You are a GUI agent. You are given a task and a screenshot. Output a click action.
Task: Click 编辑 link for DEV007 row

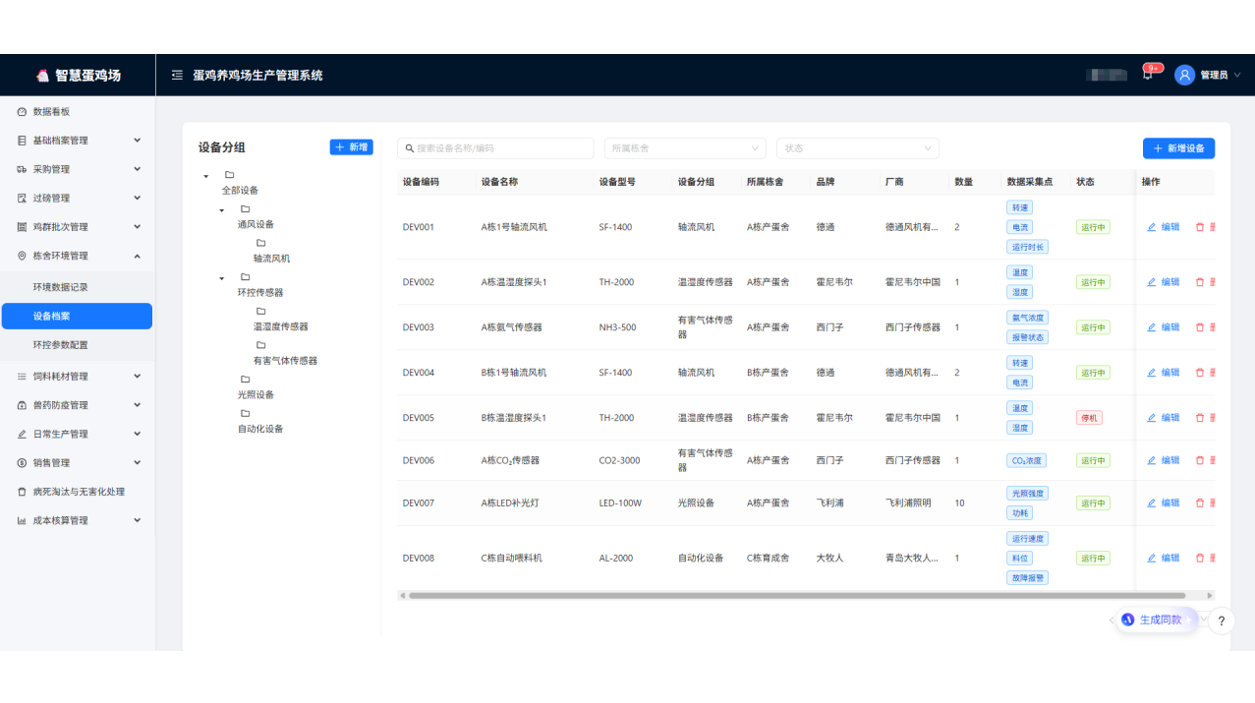click(1170, 503)
